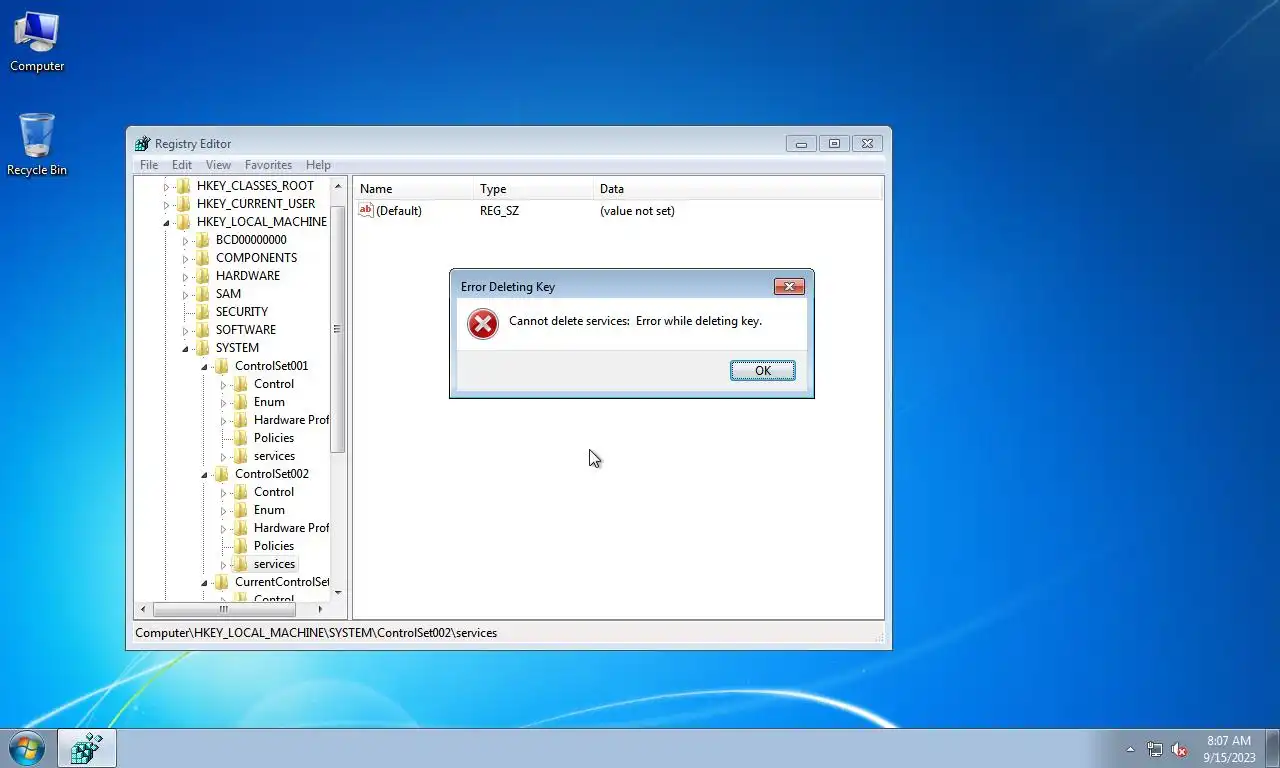Click OK in the Error Deleting Key dialog
Image resolution: width=1280 pixels, height=768 pixels.
click(762, 371)
